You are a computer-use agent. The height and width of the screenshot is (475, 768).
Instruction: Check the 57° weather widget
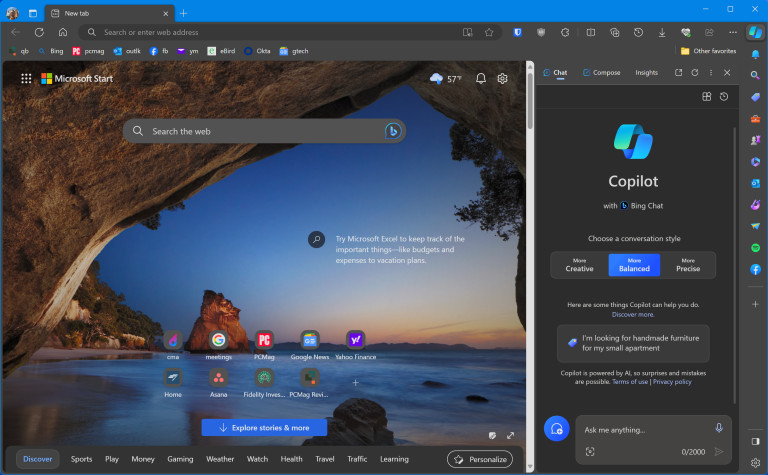pos(445,78)
